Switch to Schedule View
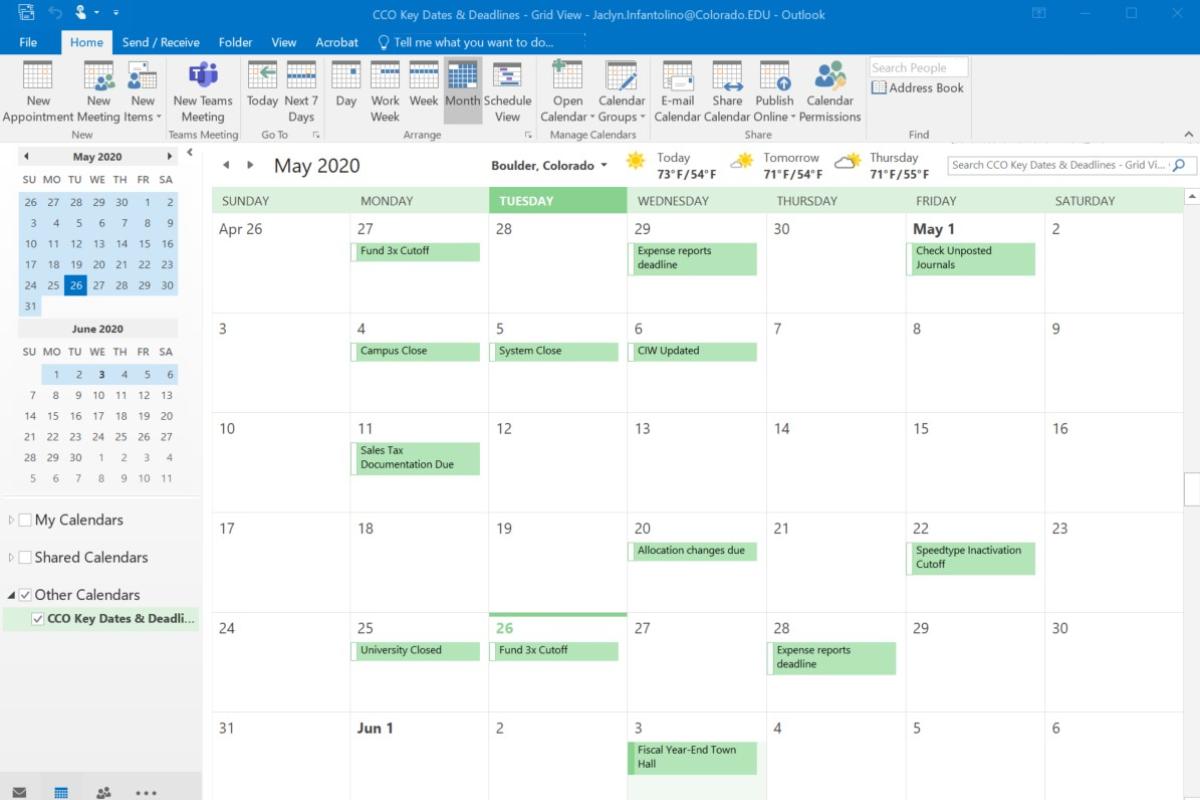1200x800 pixels. click(508, 92)
